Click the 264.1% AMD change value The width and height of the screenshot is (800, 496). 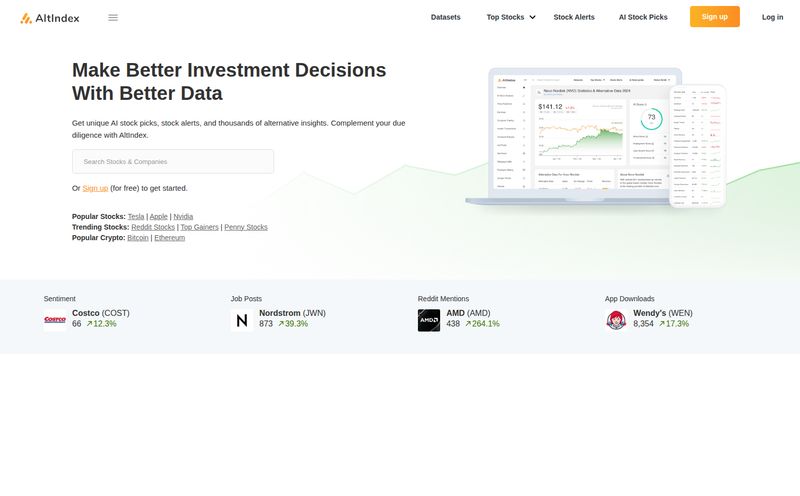(482, 324)
